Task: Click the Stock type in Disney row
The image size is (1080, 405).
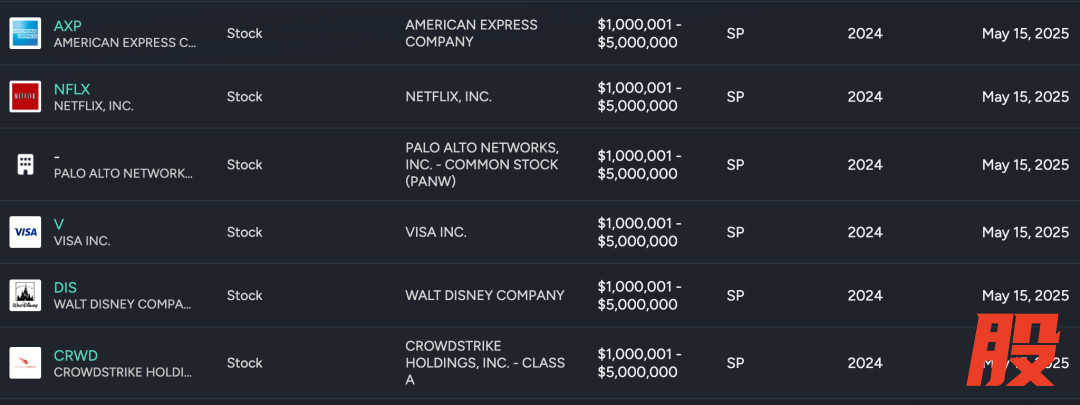Action: 244,295
